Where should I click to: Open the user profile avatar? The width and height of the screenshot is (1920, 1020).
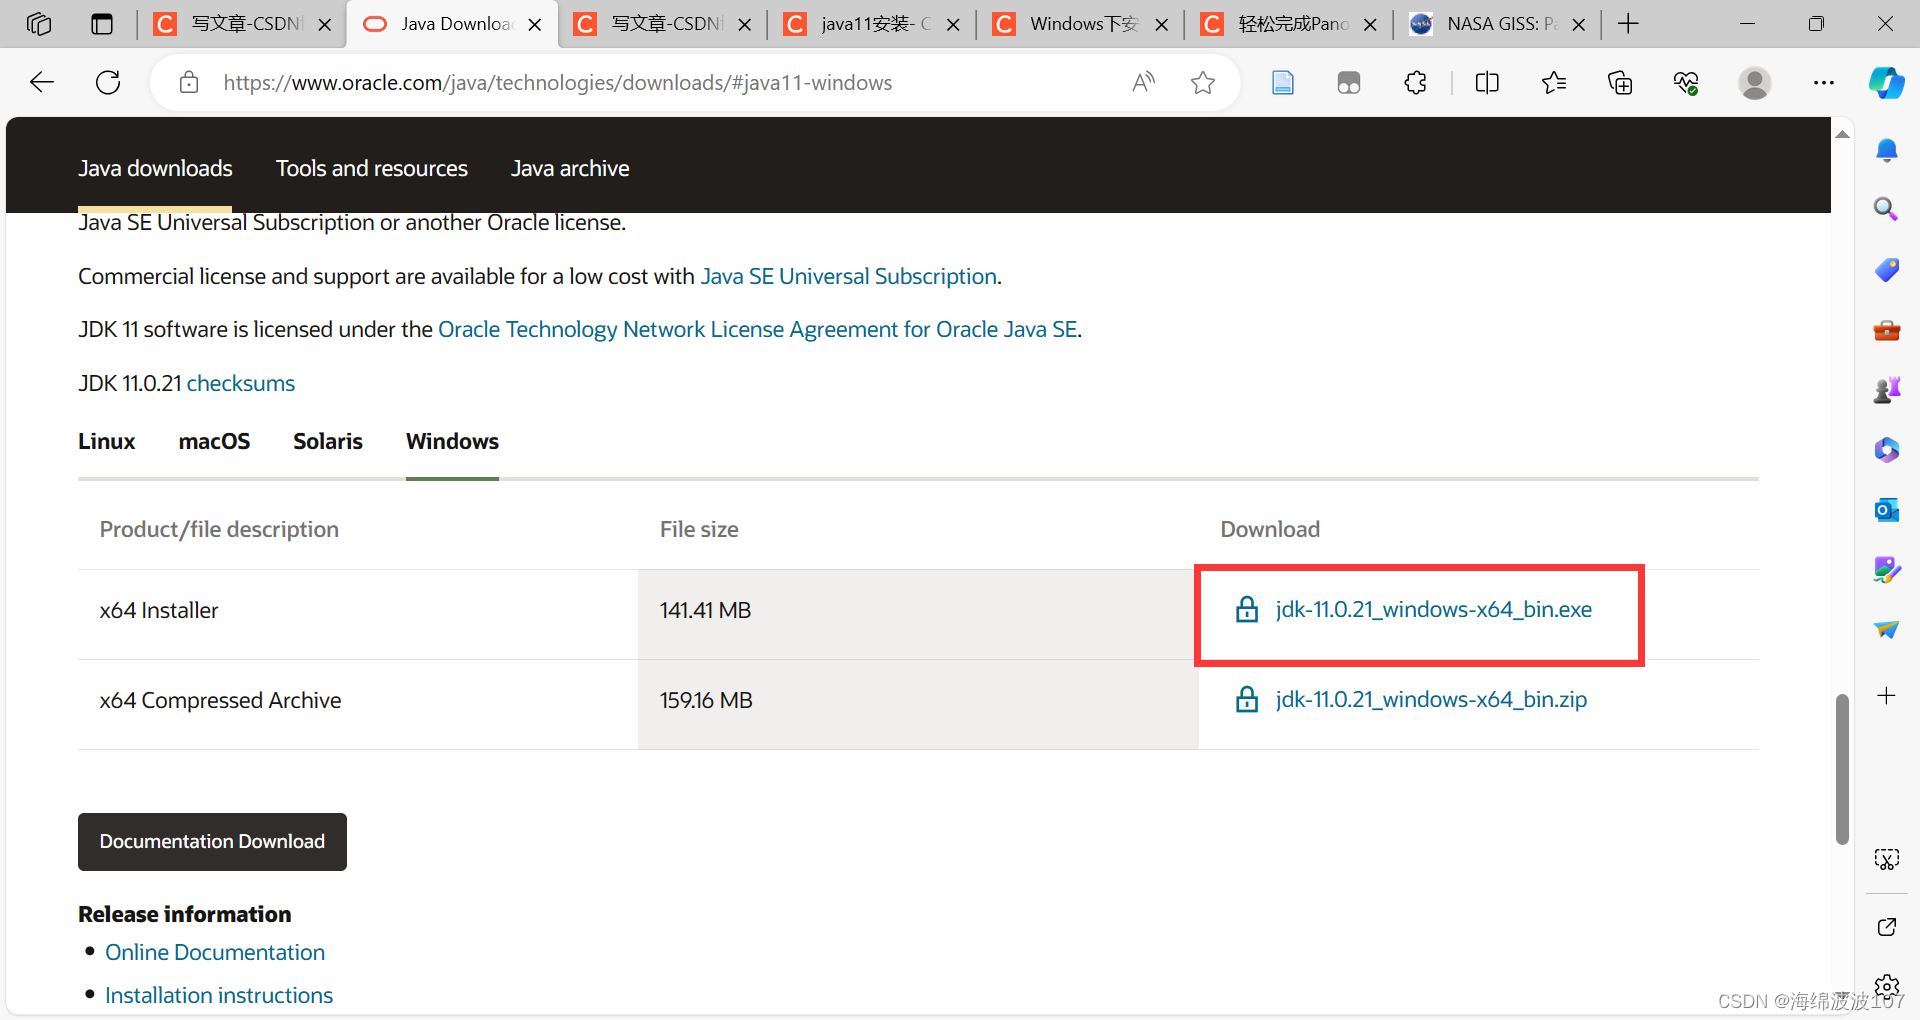point(1754,82)
